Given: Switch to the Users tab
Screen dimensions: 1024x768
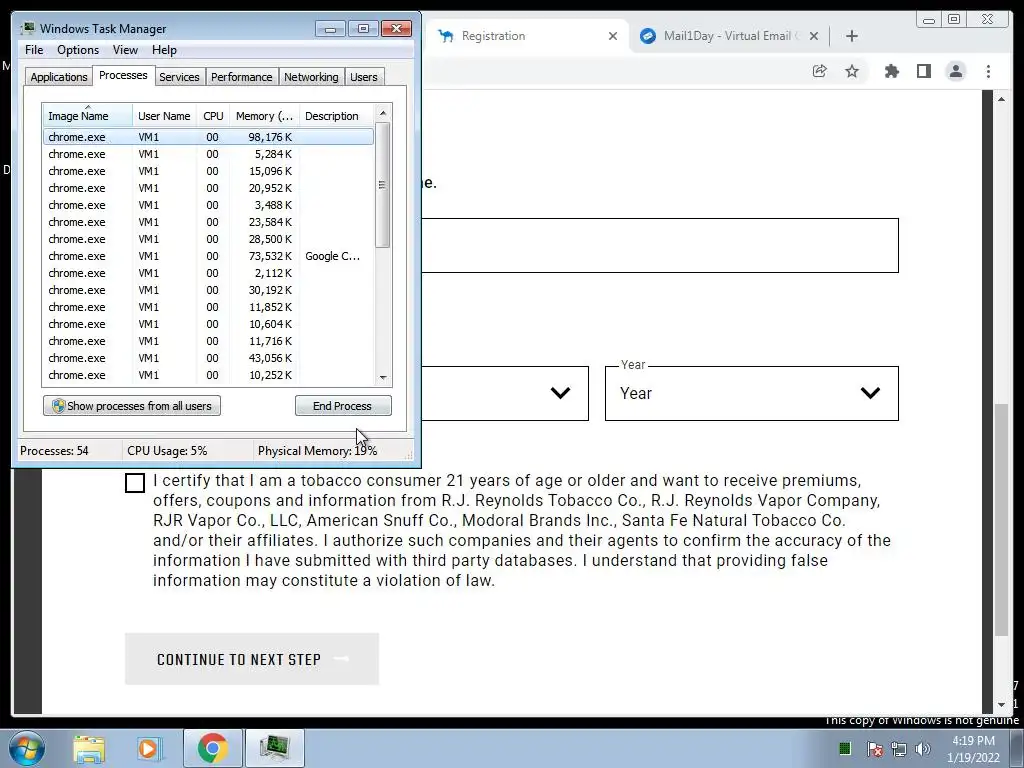Looking at the screenshot, I should (363, 76).
